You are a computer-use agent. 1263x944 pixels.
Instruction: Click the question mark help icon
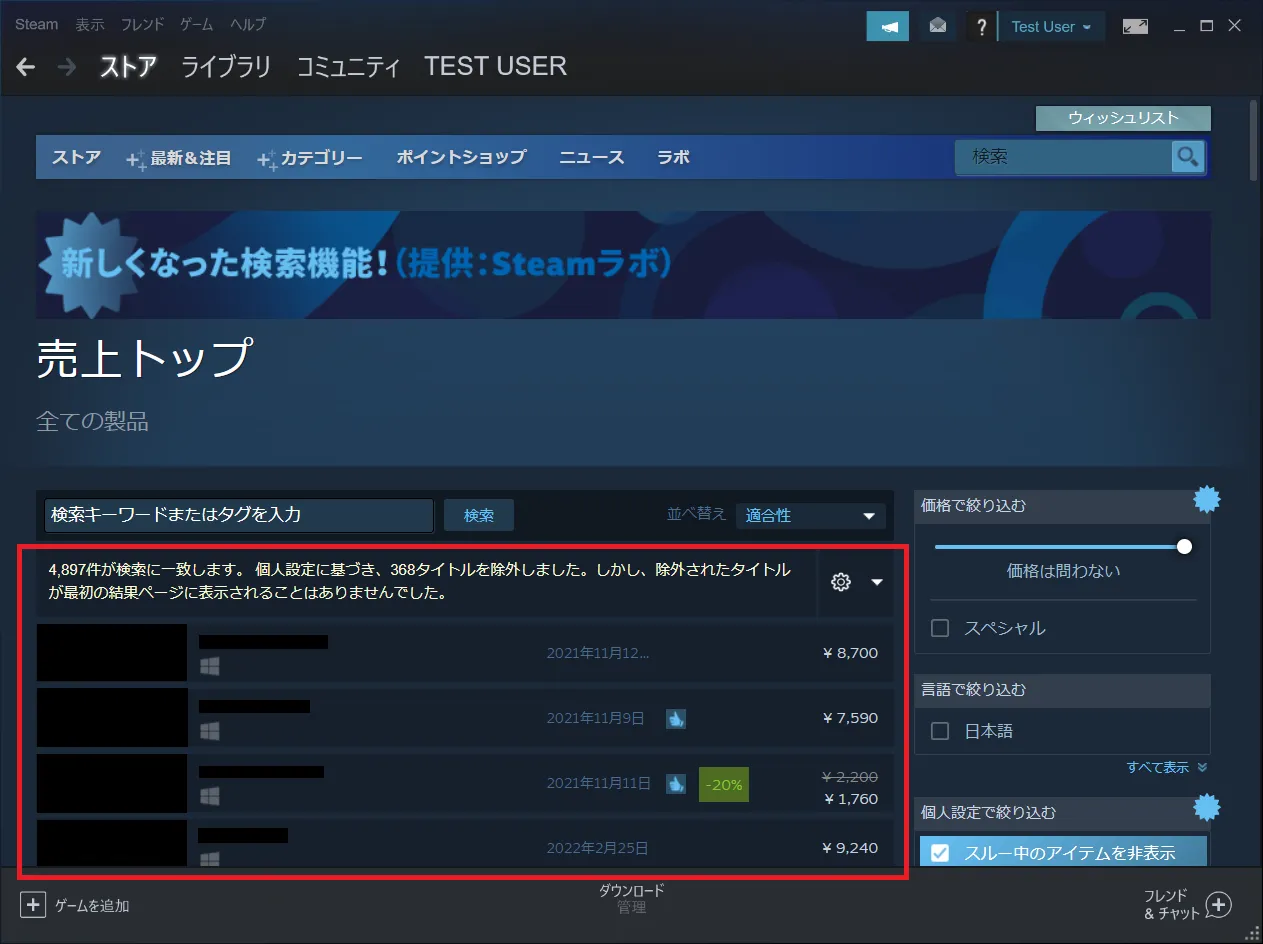982,27
